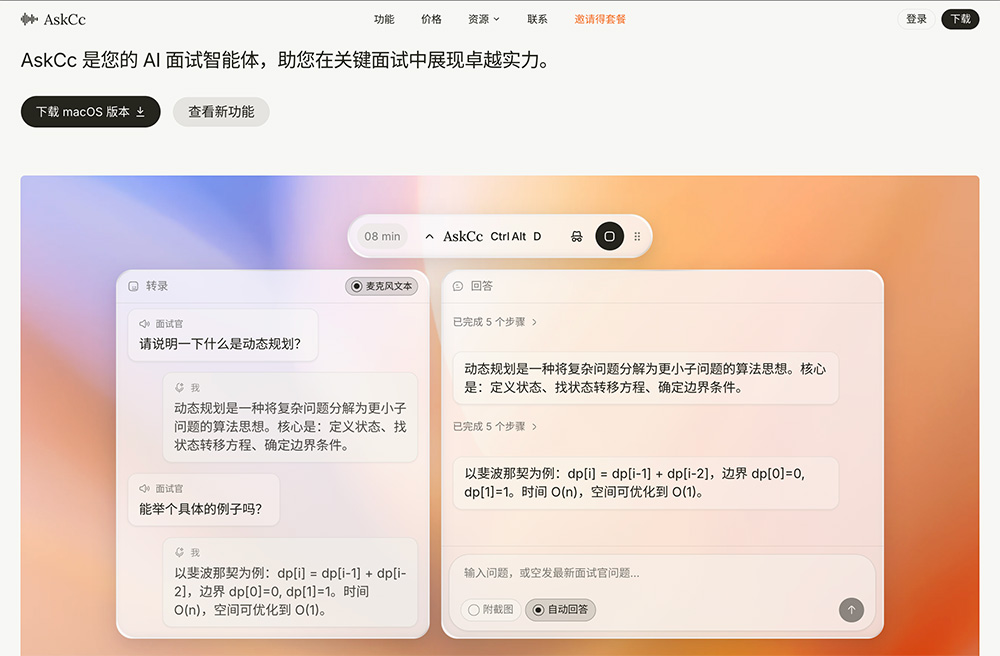Click speaker icon beside first 面试官 label

pyautogui.click(x=145, y=324)
